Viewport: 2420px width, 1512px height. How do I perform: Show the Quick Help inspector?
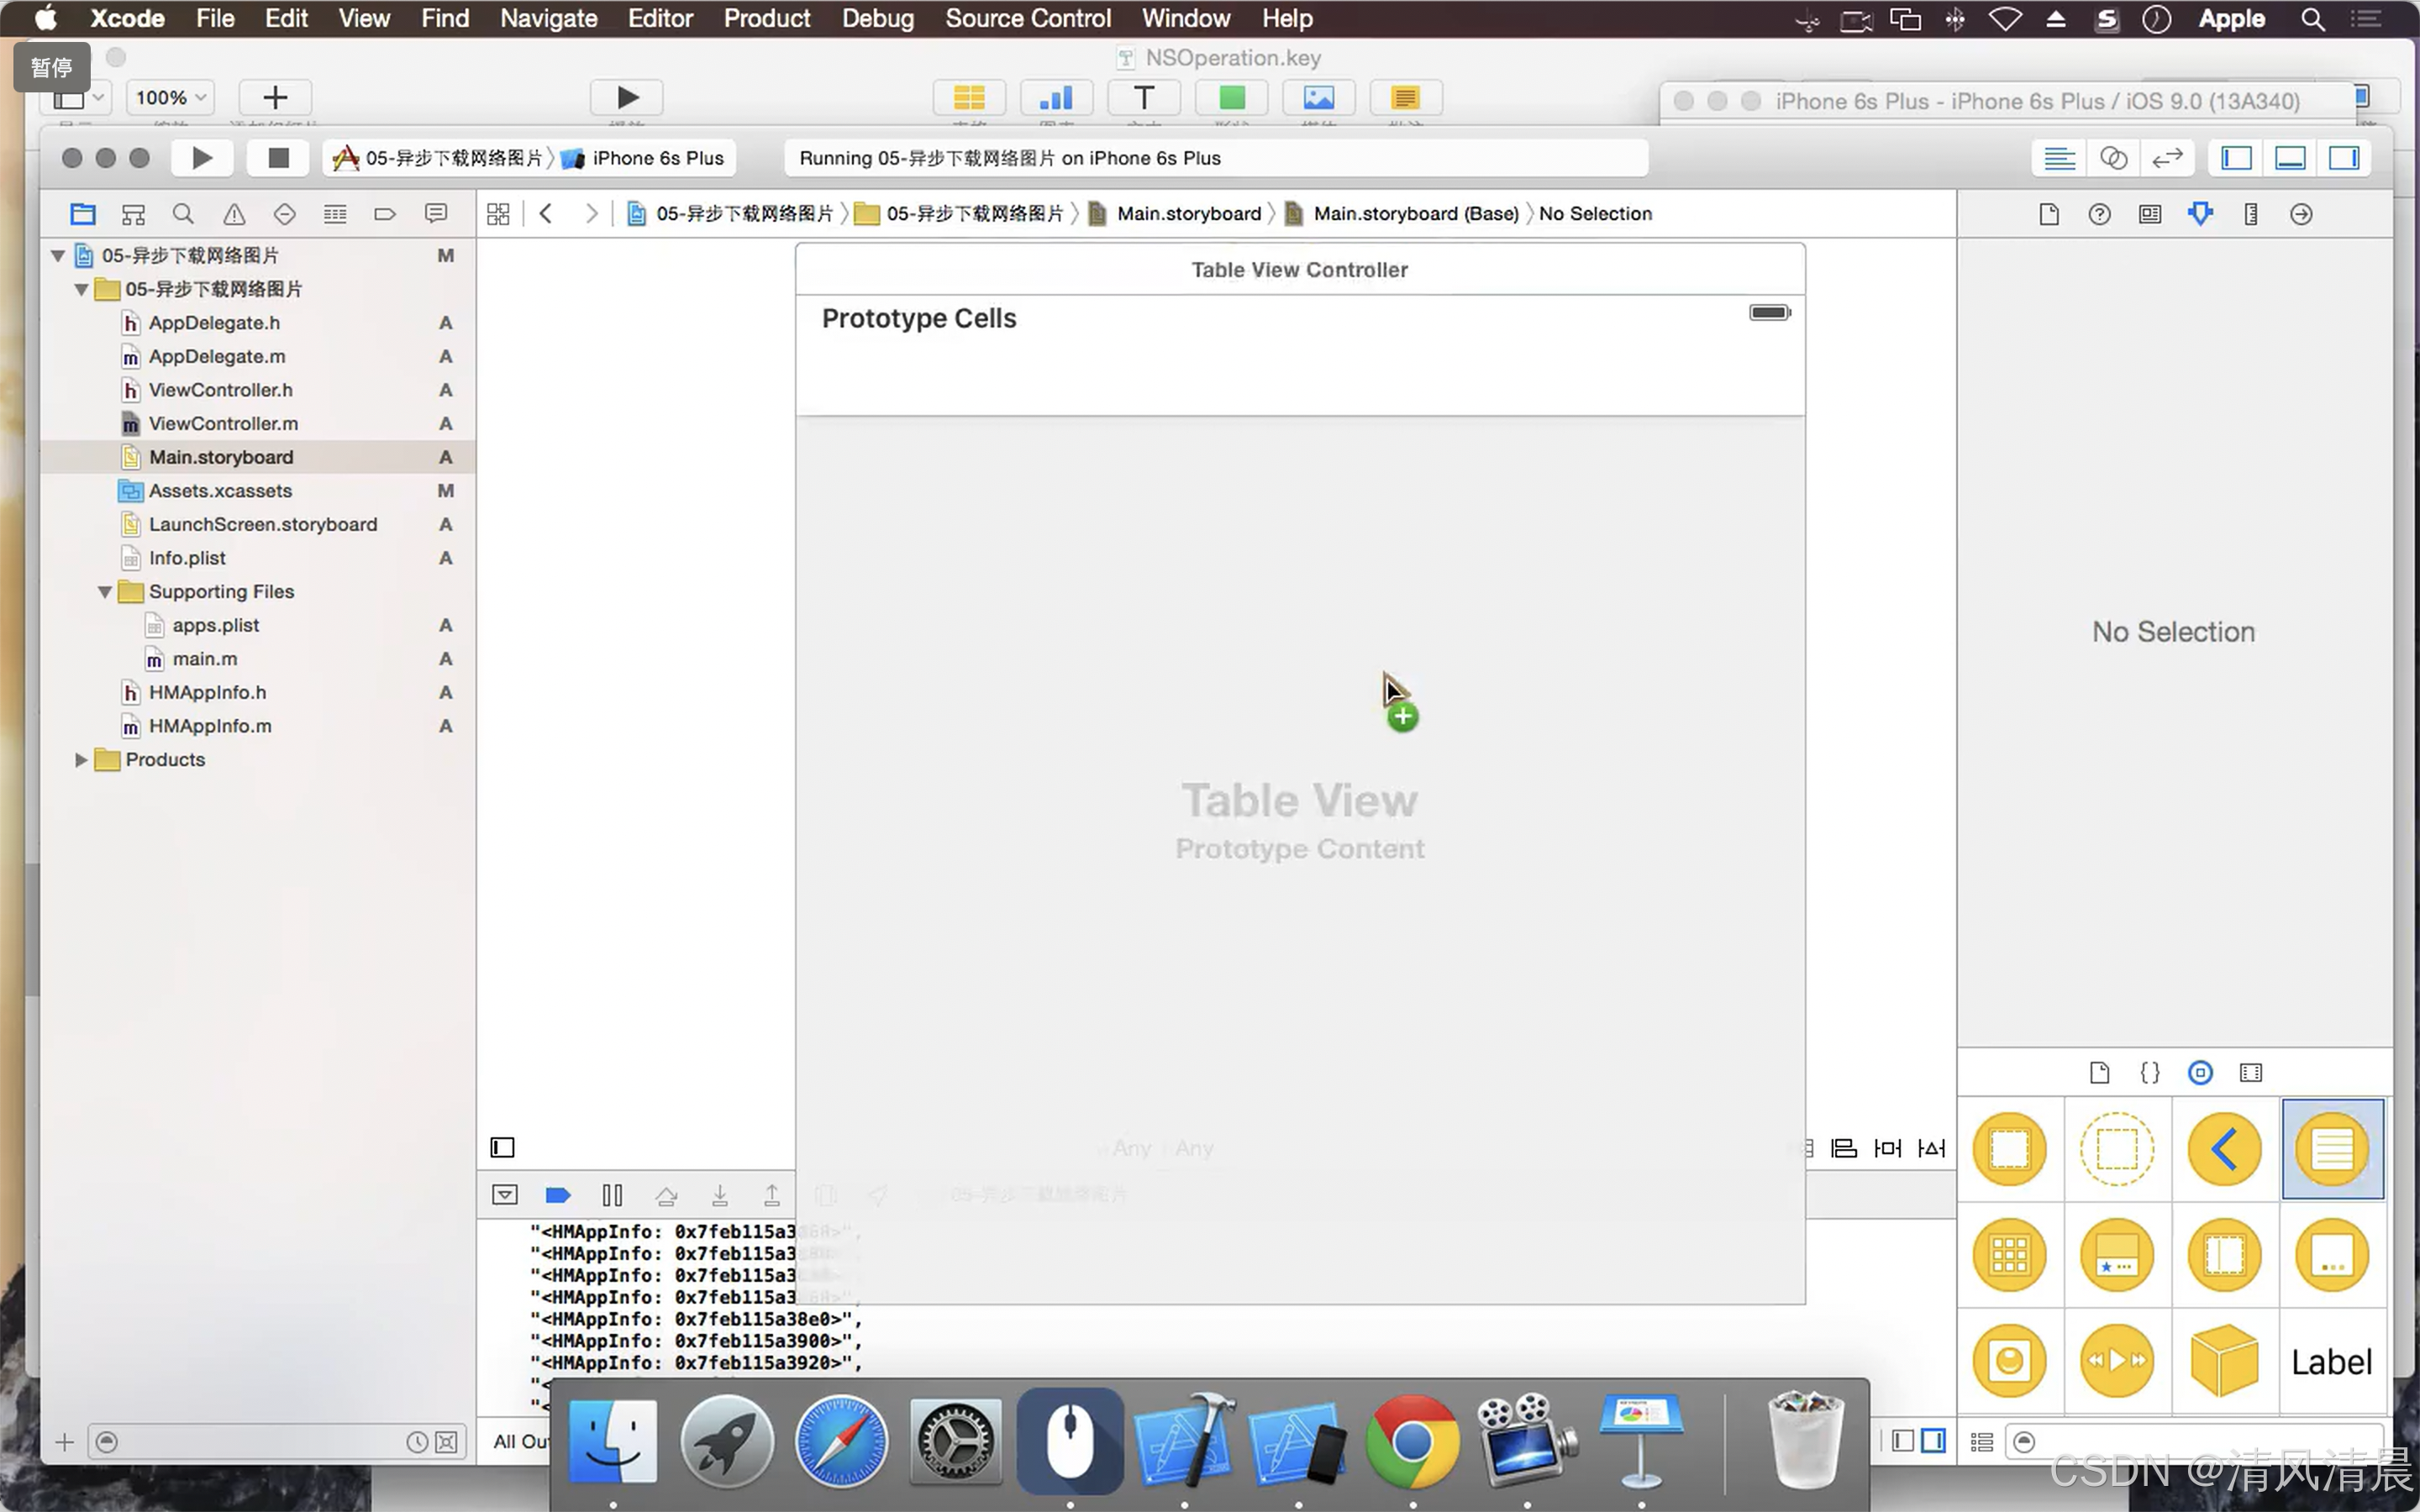[2099, 214]
